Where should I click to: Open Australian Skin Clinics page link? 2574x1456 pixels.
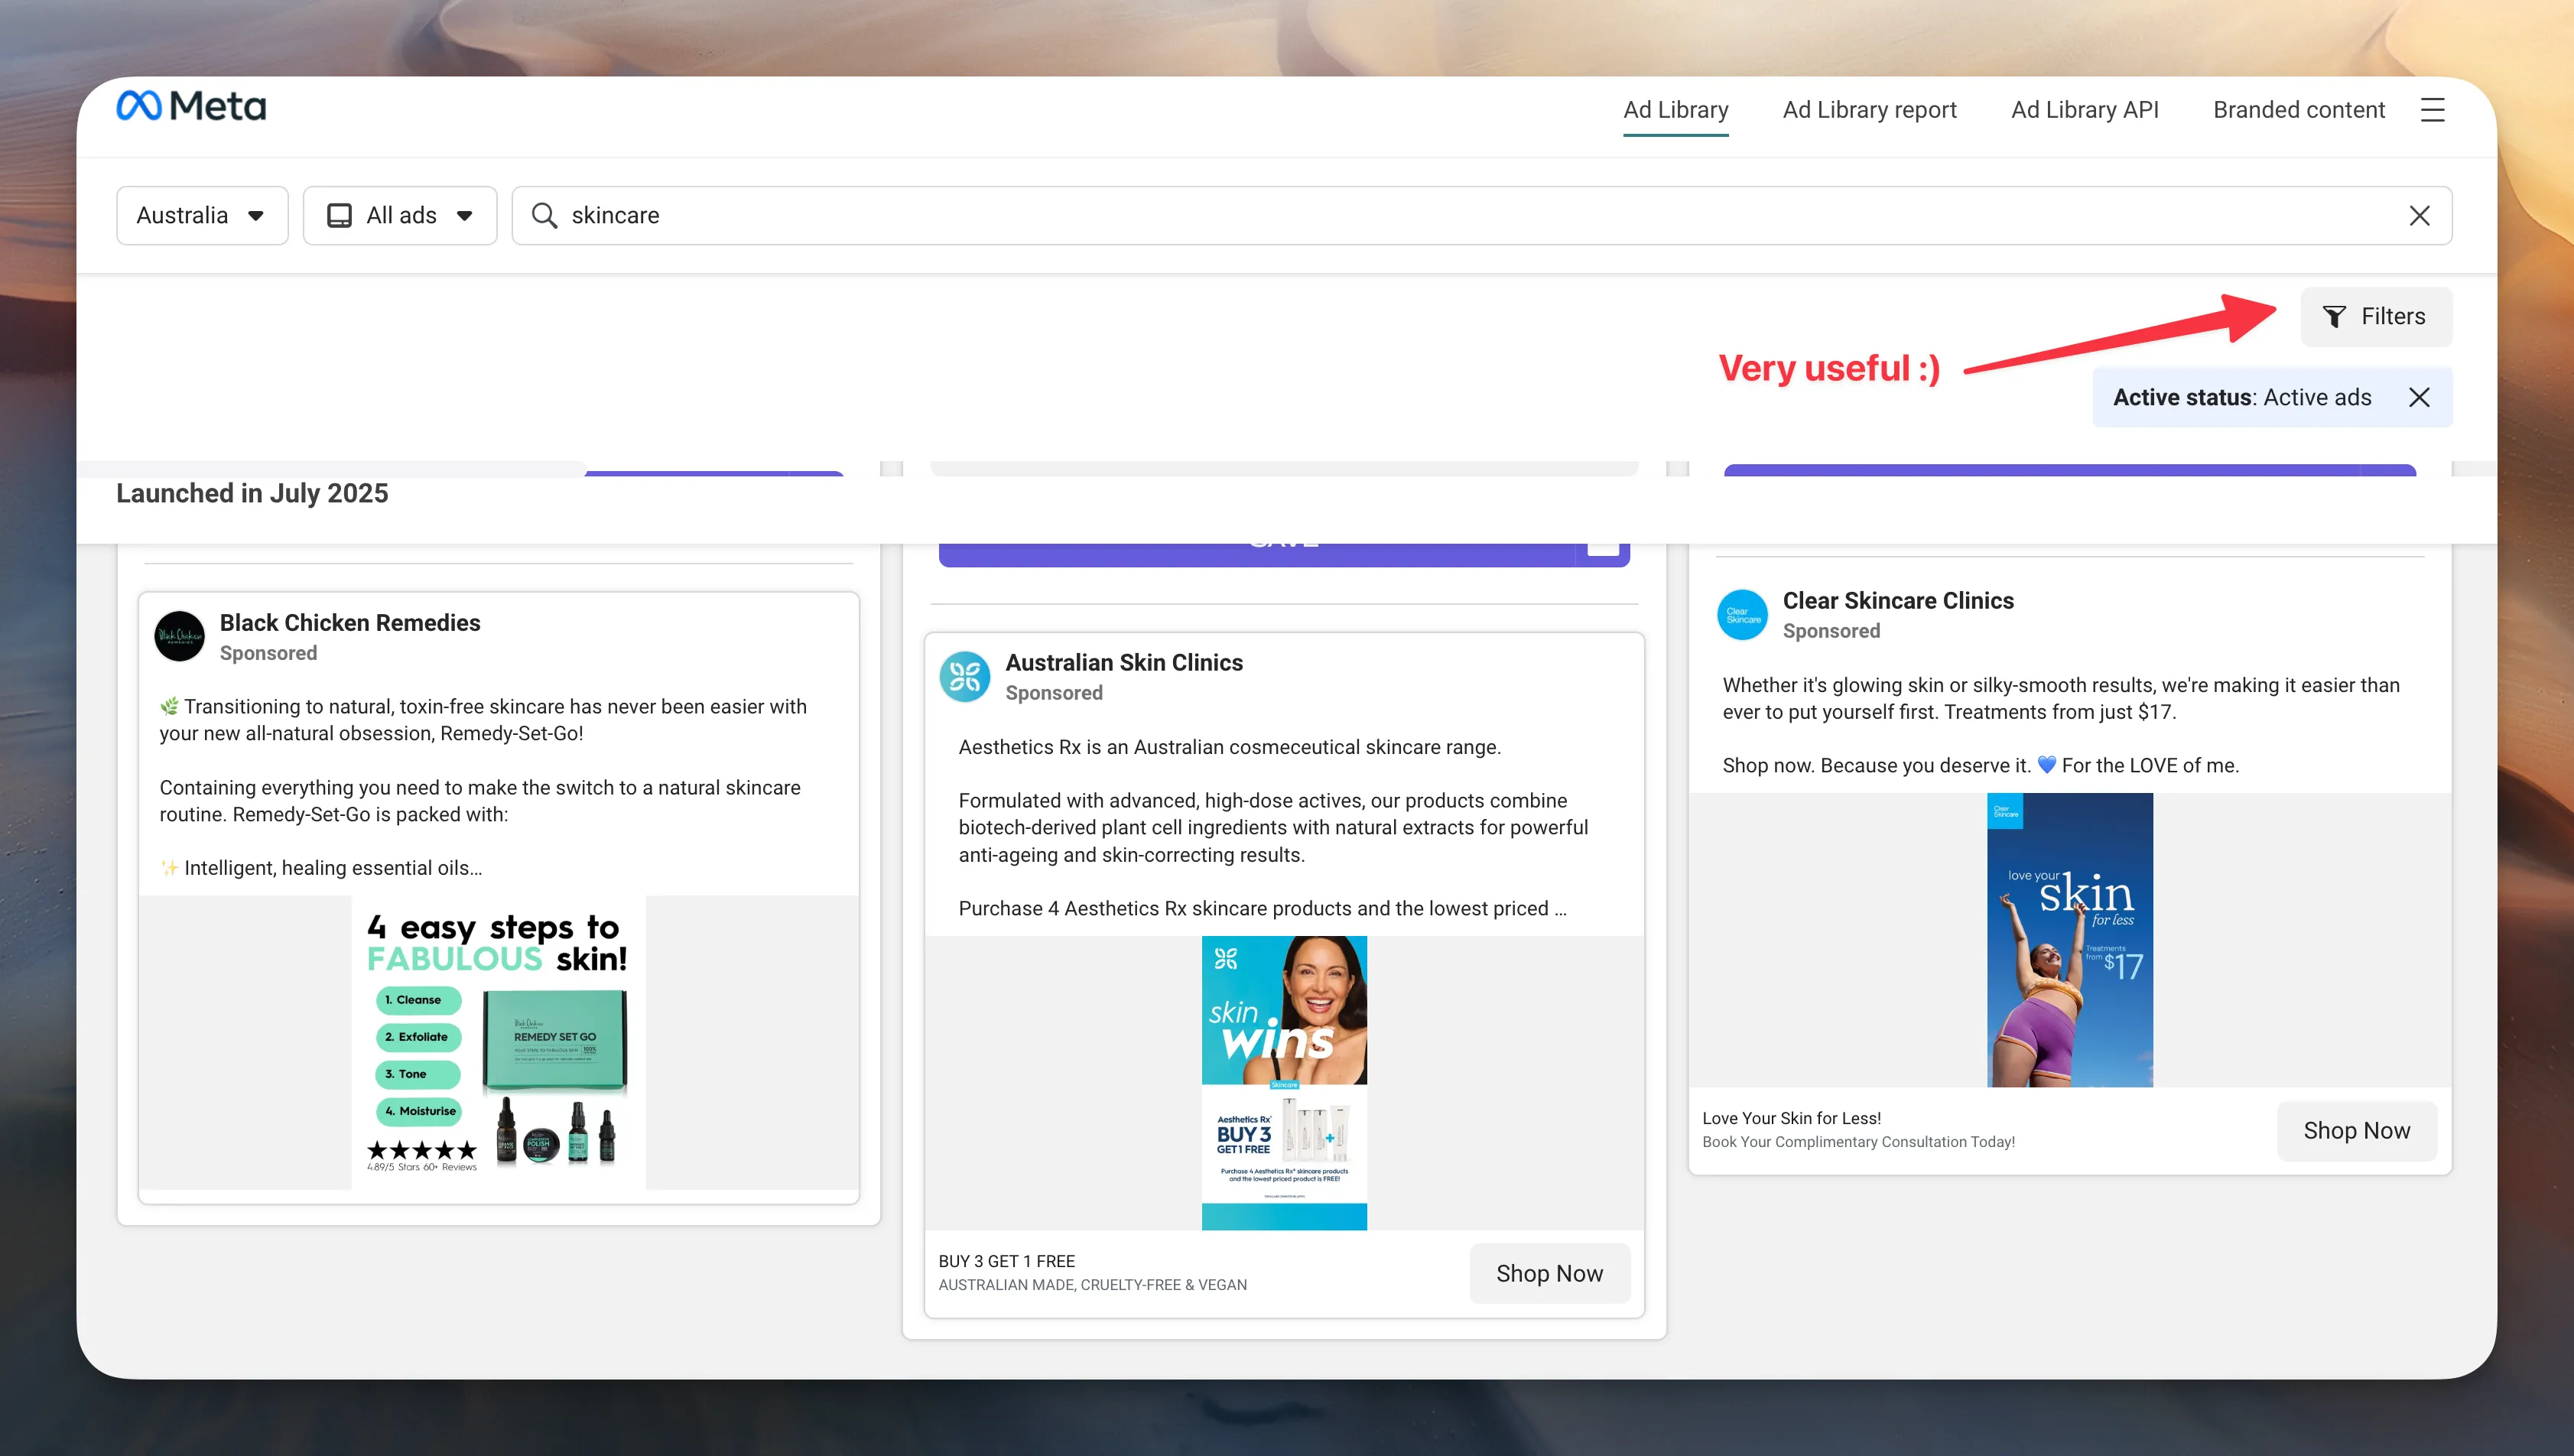pyautogui.click(x=1124, y=662)
